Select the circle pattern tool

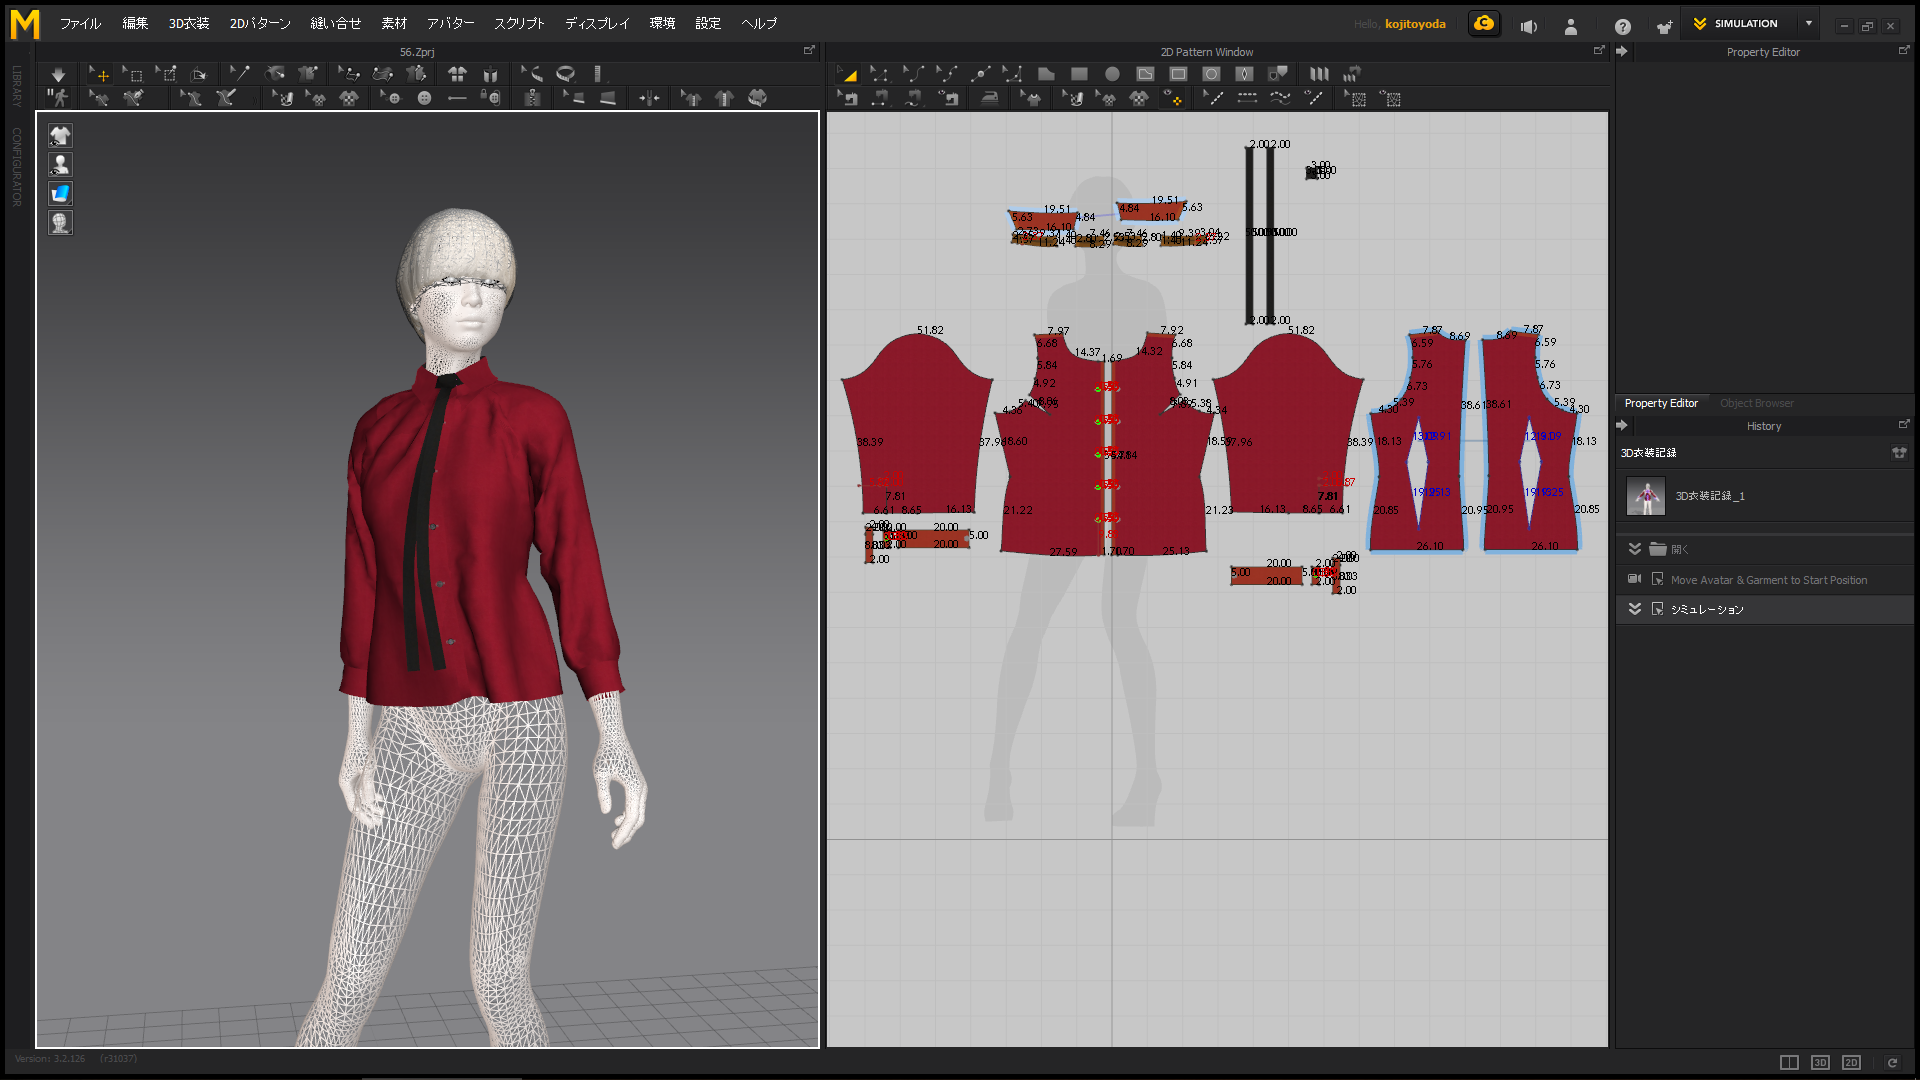pos(1112,74)
